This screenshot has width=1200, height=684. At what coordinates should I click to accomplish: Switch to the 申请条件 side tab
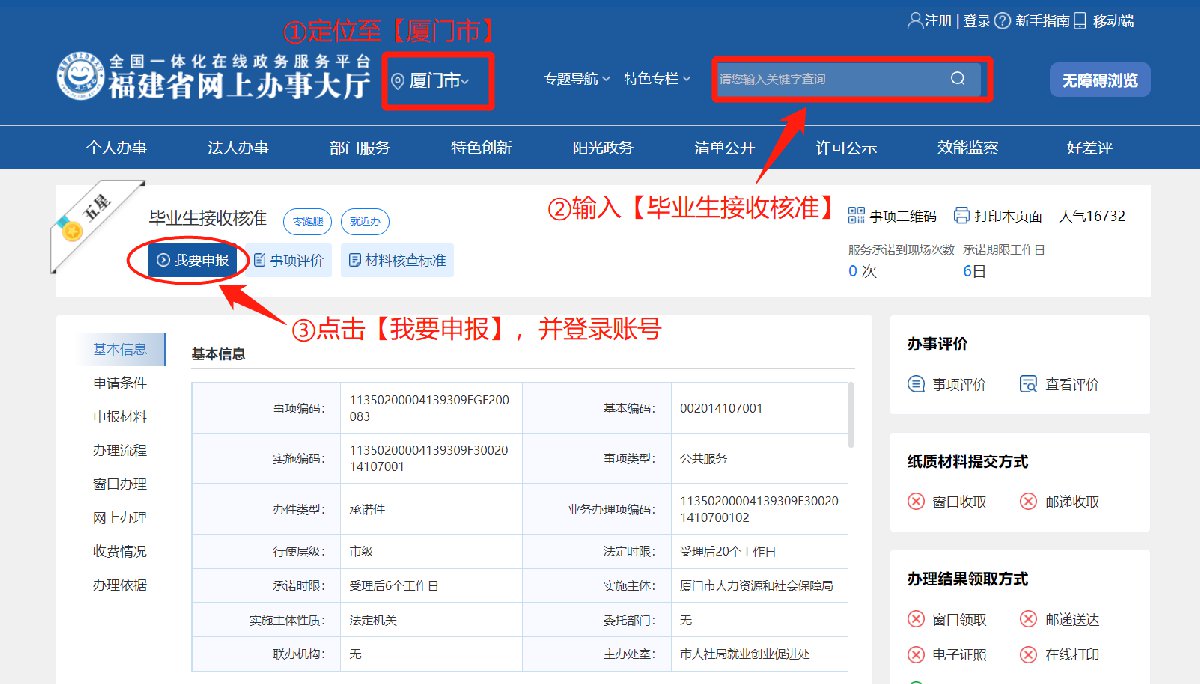click(120, 383)
